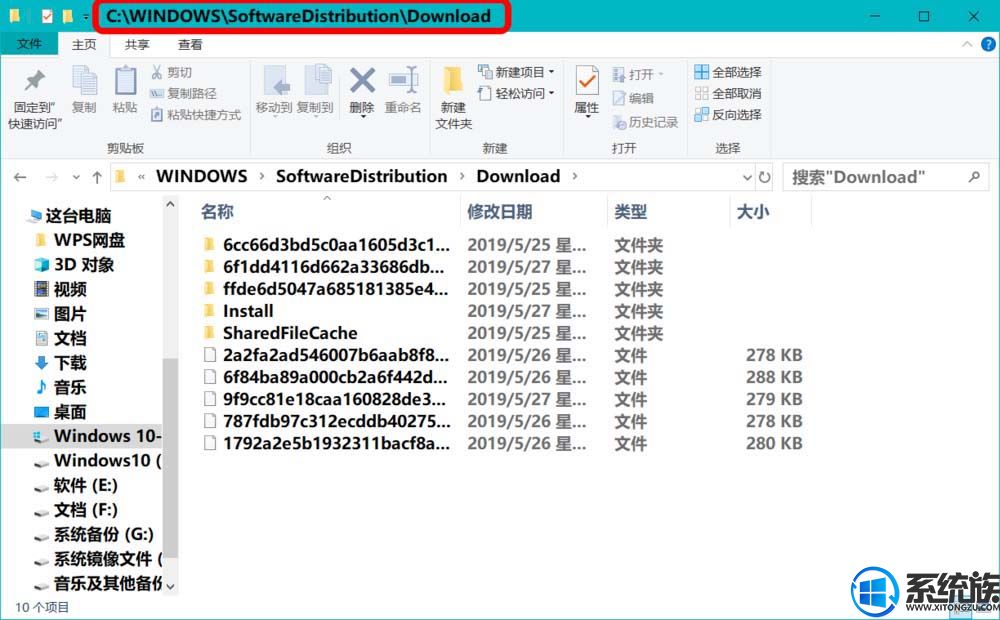The image size is (1000, 620).
Task: Click the blue Help question mark icon
Action: pyautogui.click(x=988, y=44)
